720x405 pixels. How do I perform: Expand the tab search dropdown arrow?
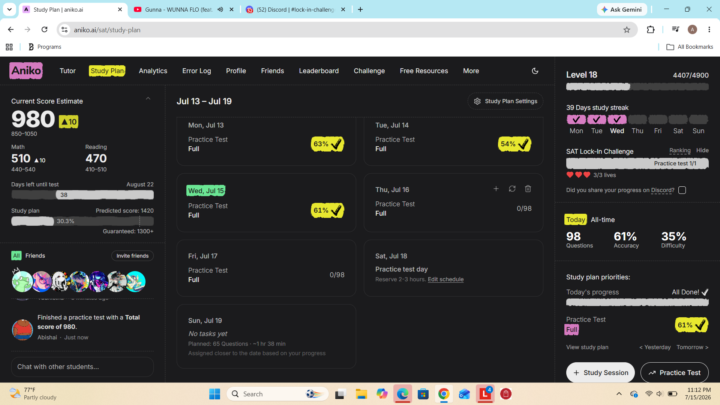pyautogui.click(x=9, y=9)
